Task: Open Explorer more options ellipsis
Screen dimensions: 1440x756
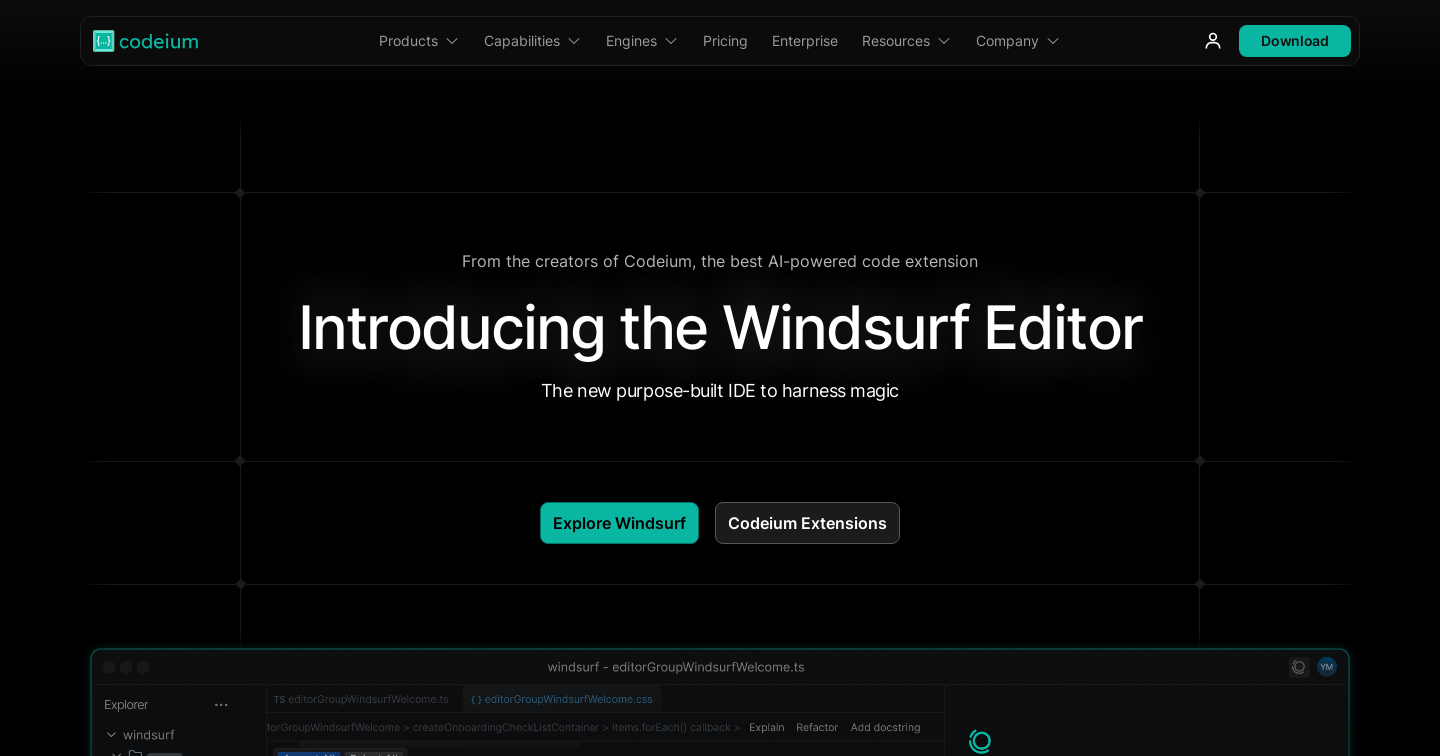Action: click(221, 705)
